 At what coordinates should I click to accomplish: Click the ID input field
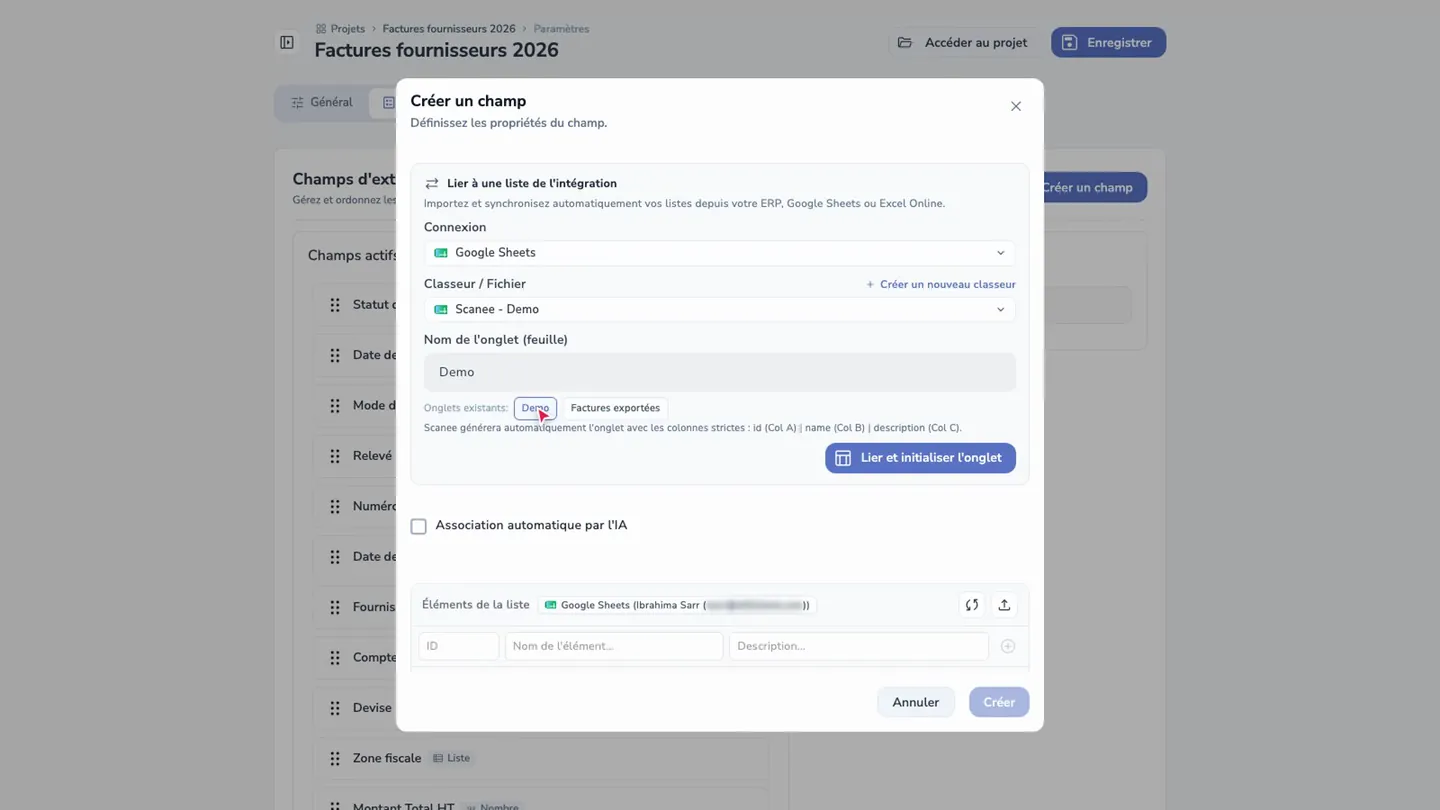[x=459, y=646]
